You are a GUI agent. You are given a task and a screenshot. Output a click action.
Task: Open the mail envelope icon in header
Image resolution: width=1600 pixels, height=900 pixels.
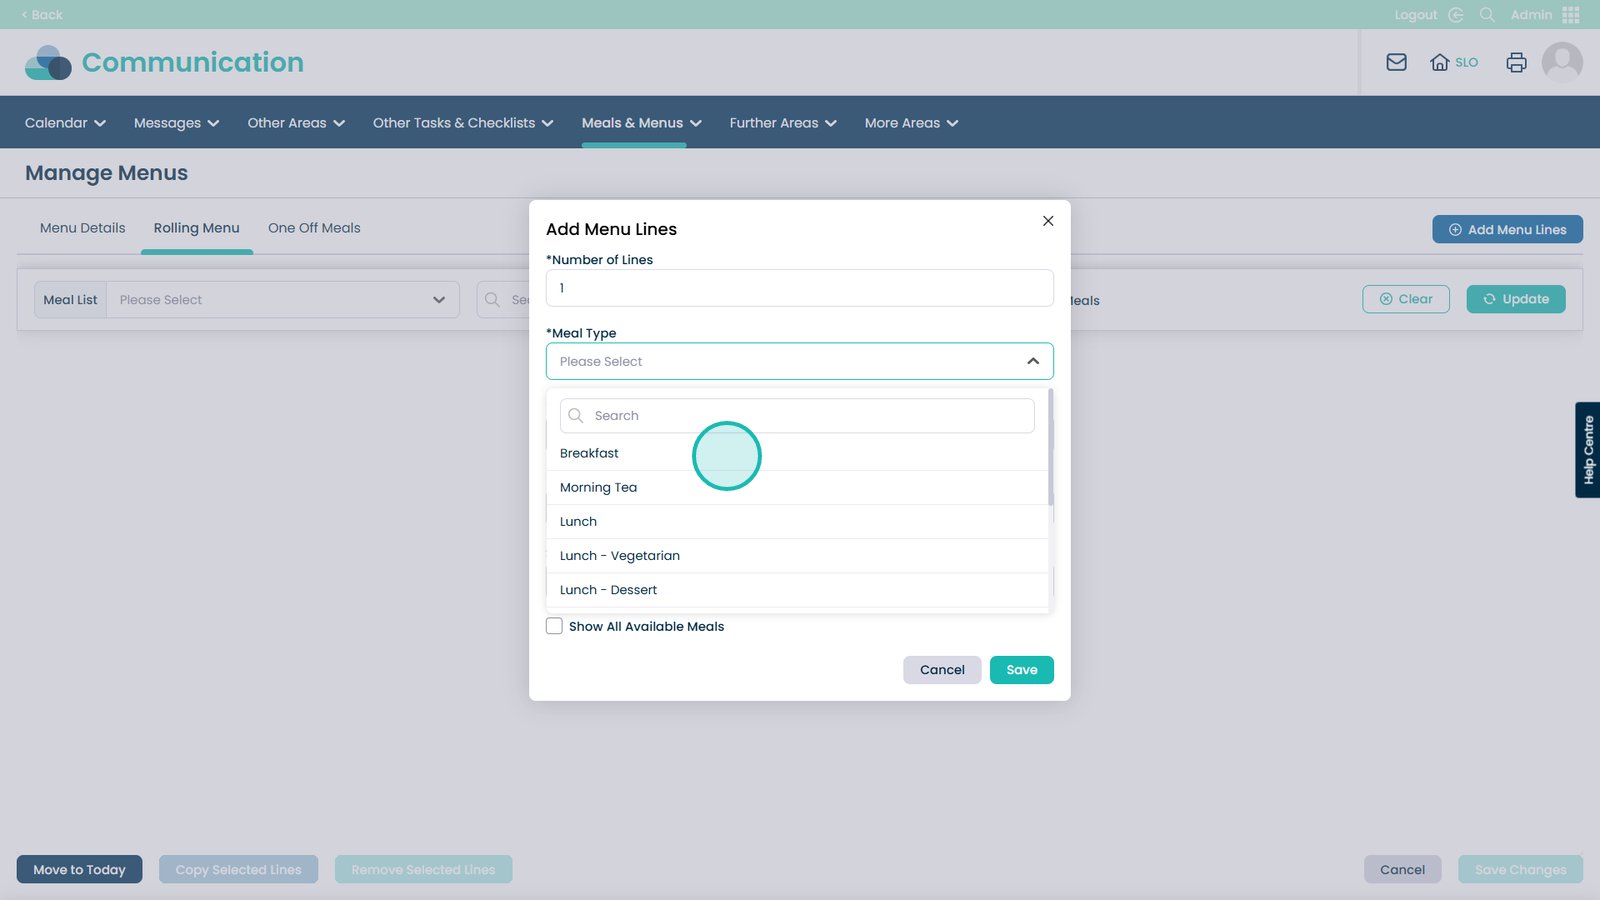tap(1396, 62)
